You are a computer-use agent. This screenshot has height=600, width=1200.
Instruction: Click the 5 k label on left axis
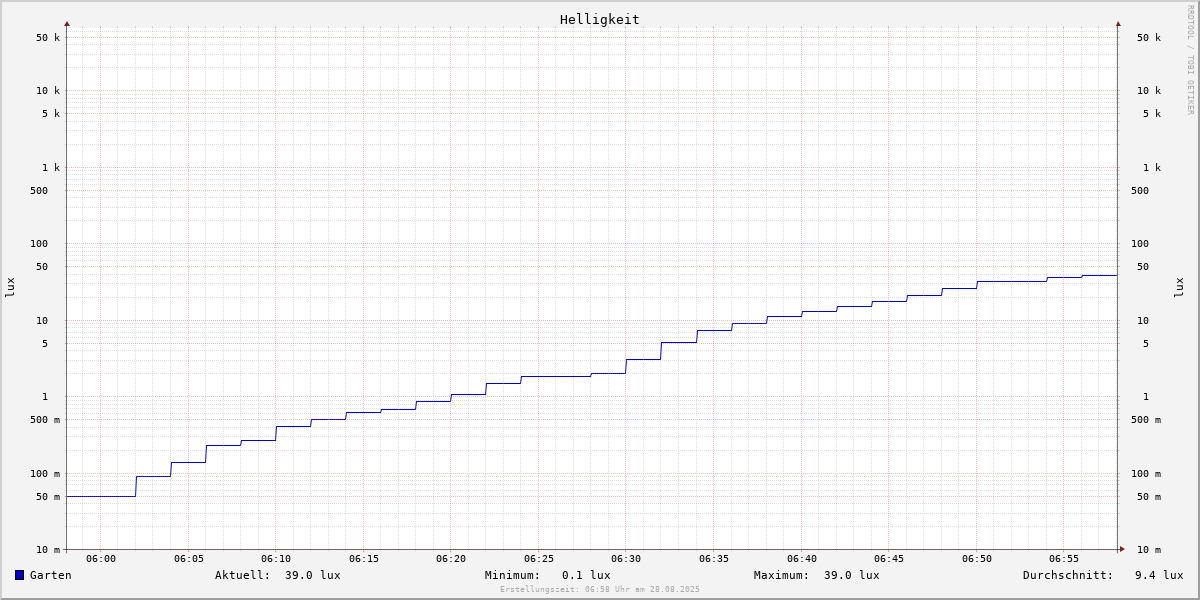click(51, 114)
